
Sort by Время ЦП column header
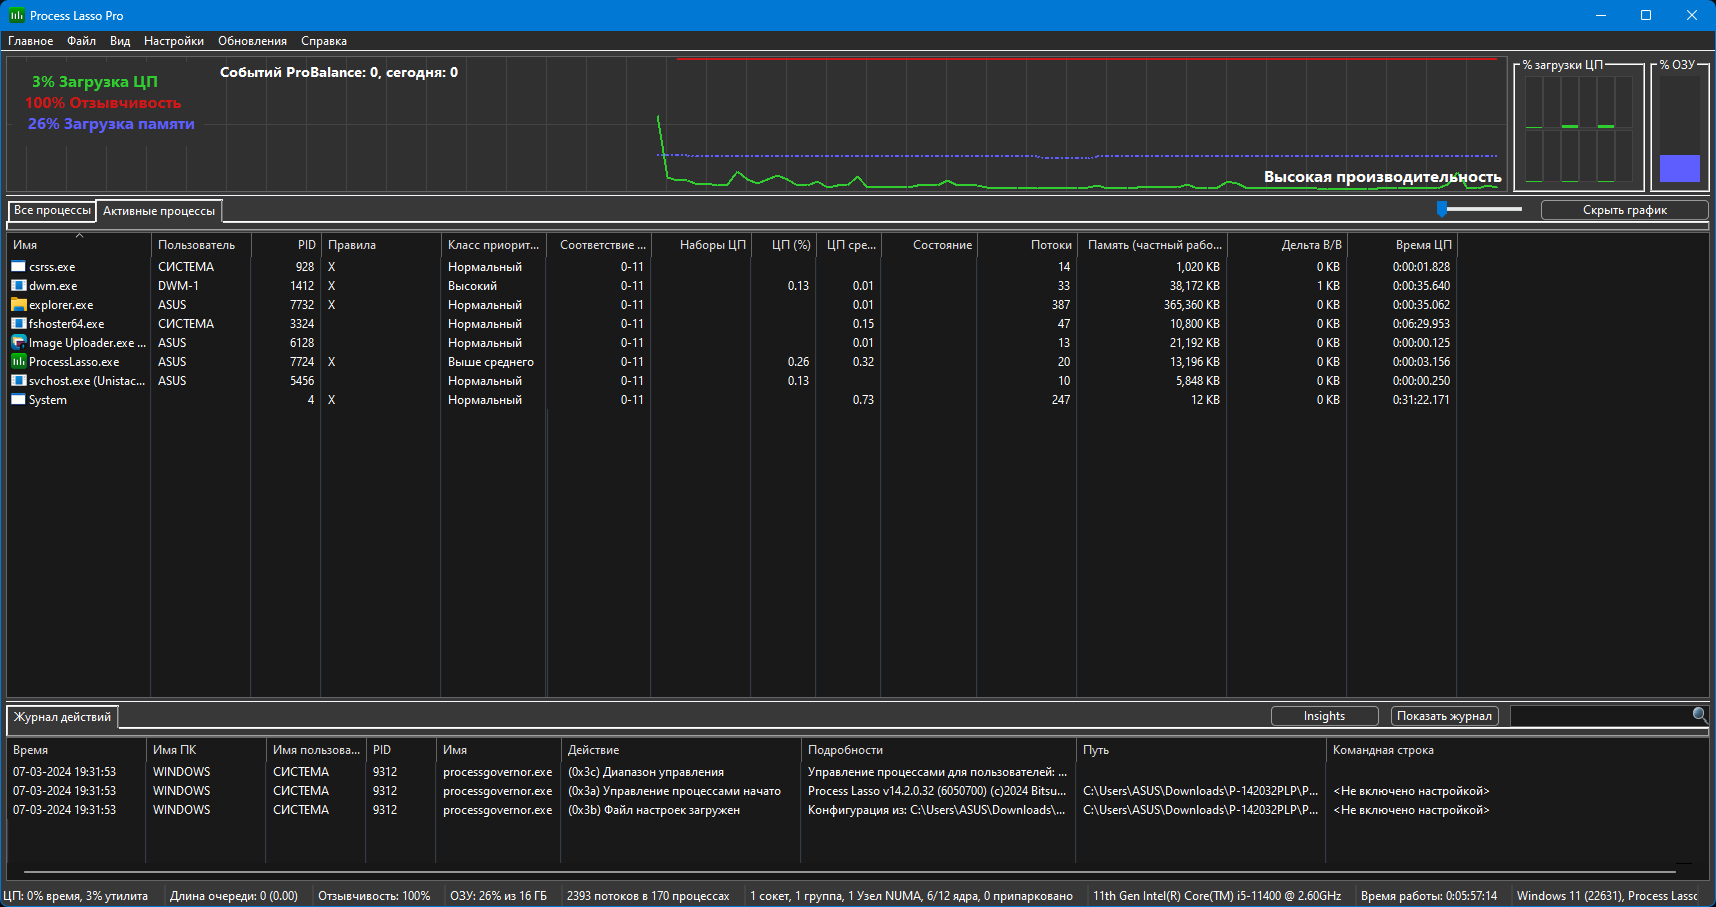[1402, 245]
